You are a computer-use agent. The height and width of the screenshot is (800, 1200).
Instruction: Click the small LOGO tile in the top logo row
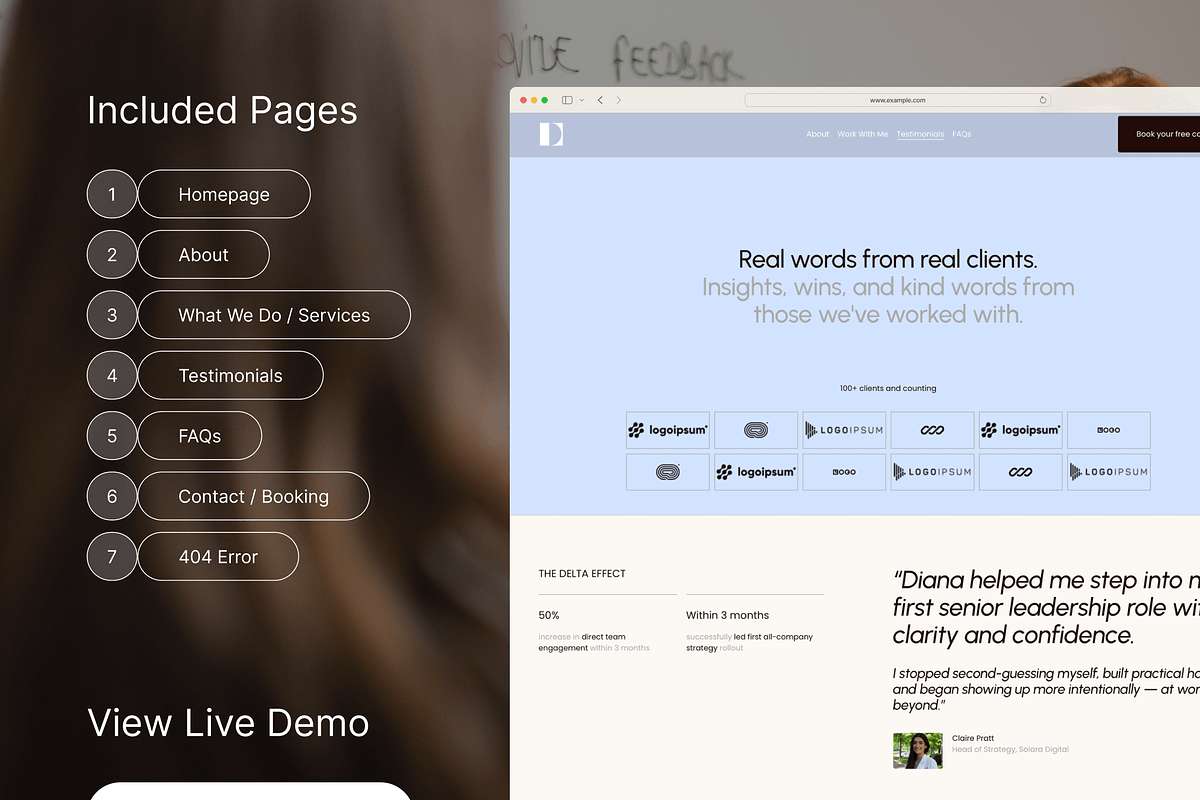tap(1108, 430)
